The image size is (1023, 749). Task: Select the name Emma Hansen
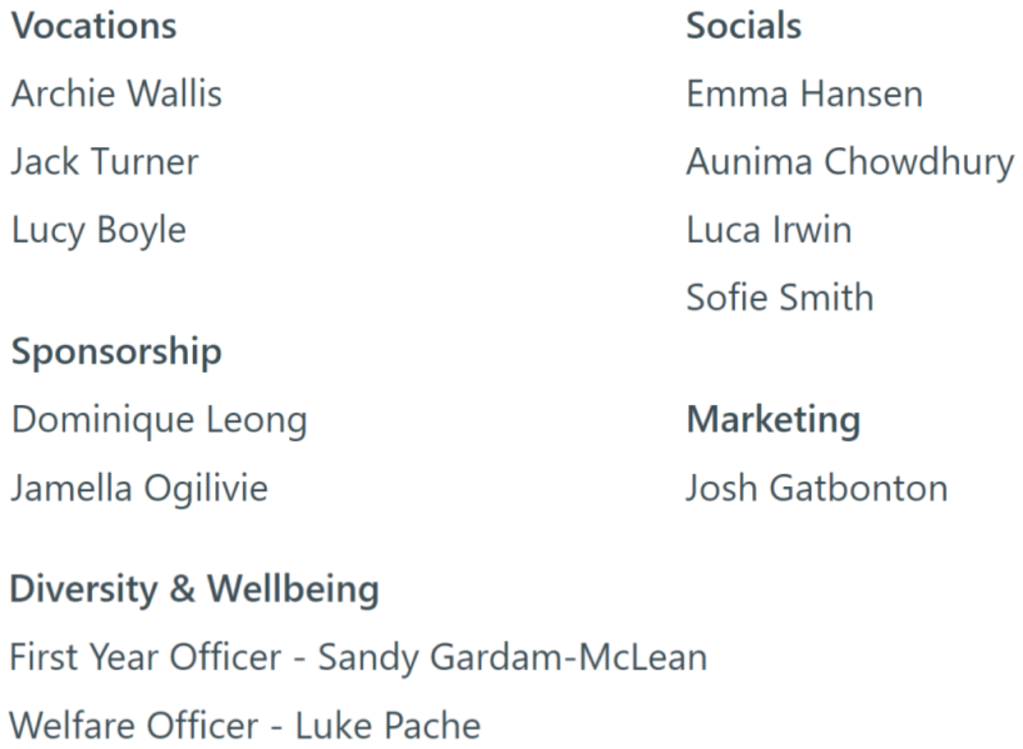(804, 95)
